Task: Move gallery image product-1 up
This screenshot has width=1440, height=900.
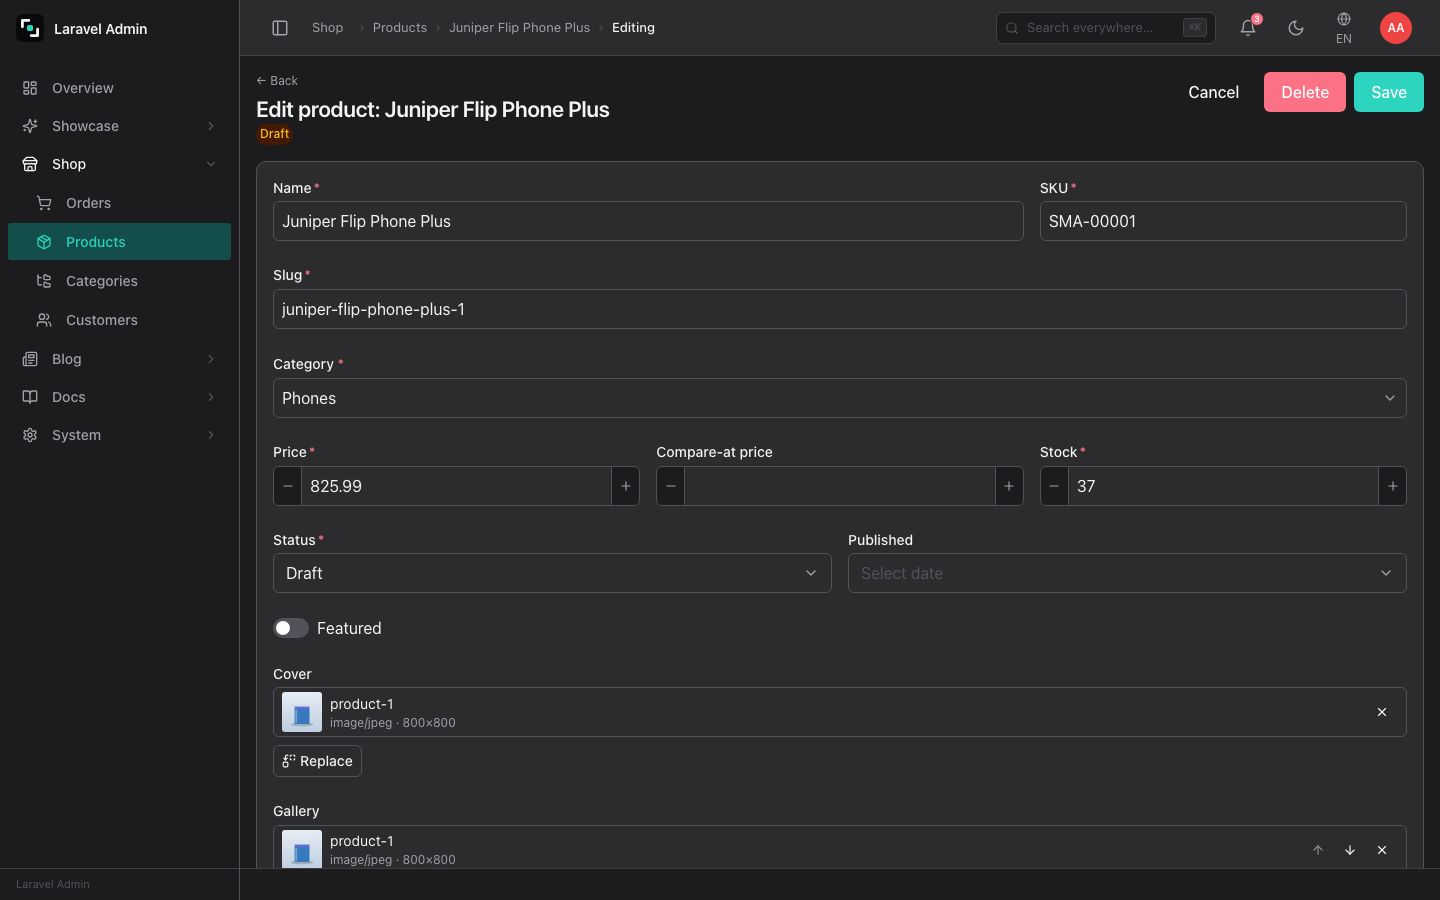Action: pyautogui.click(x=1318, y=850)
